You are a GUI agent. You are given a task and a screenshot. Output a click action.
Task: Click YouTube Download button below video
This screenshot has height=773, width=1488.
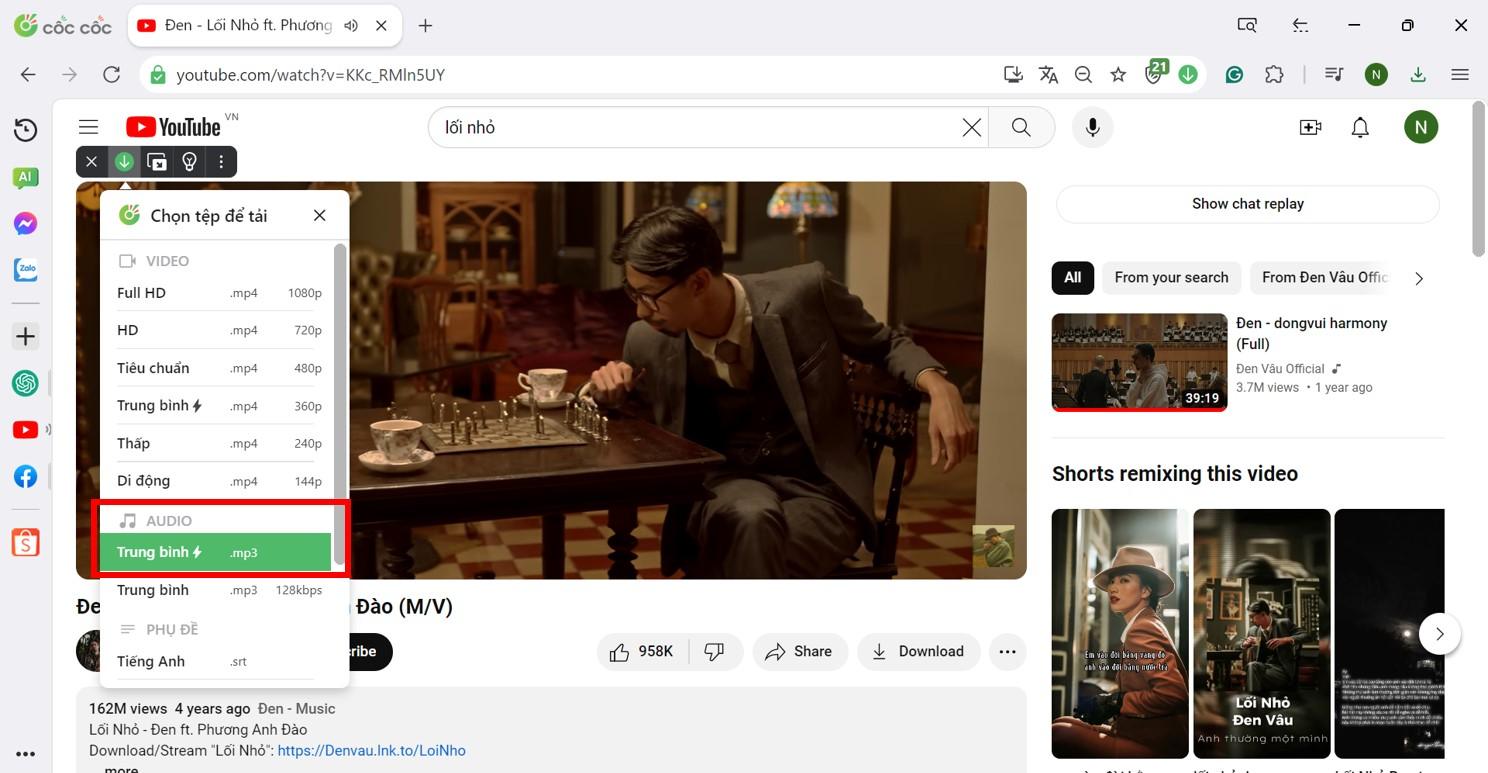tap(918, 652)
